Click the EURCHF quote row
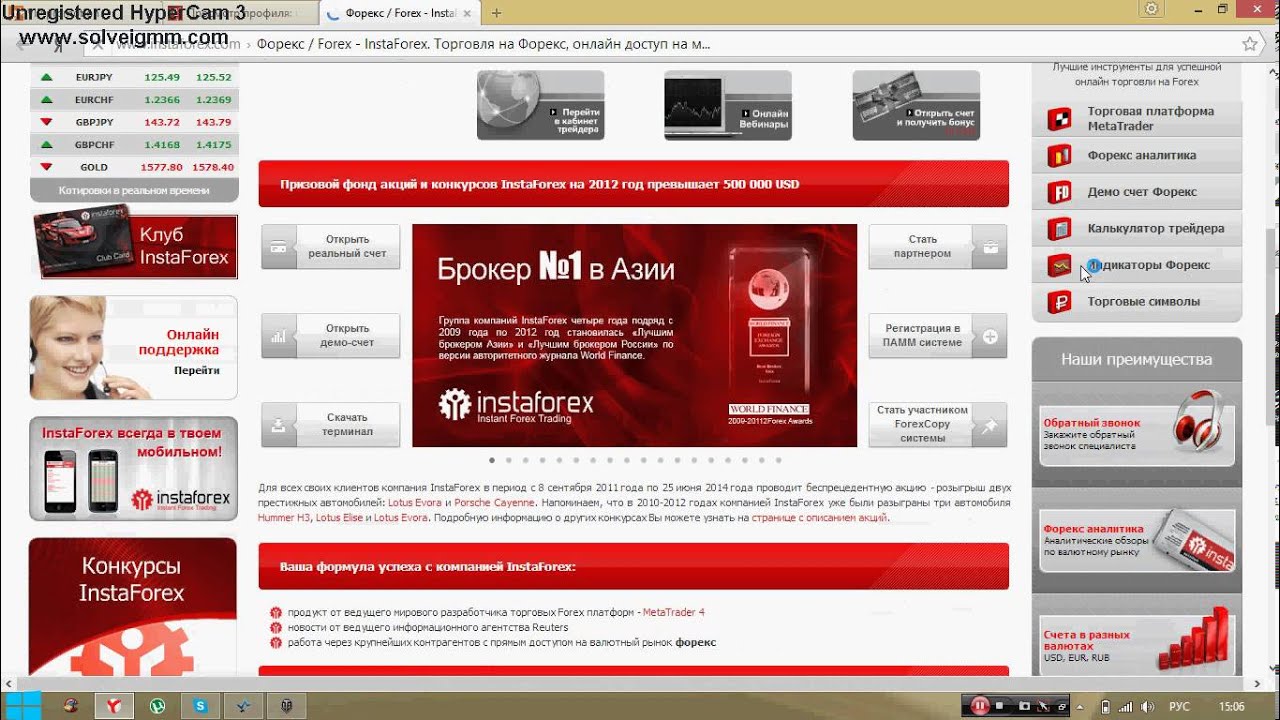The height and width of the screenshot is (720, 1280). pyautogui.click(x=134, y=100)
